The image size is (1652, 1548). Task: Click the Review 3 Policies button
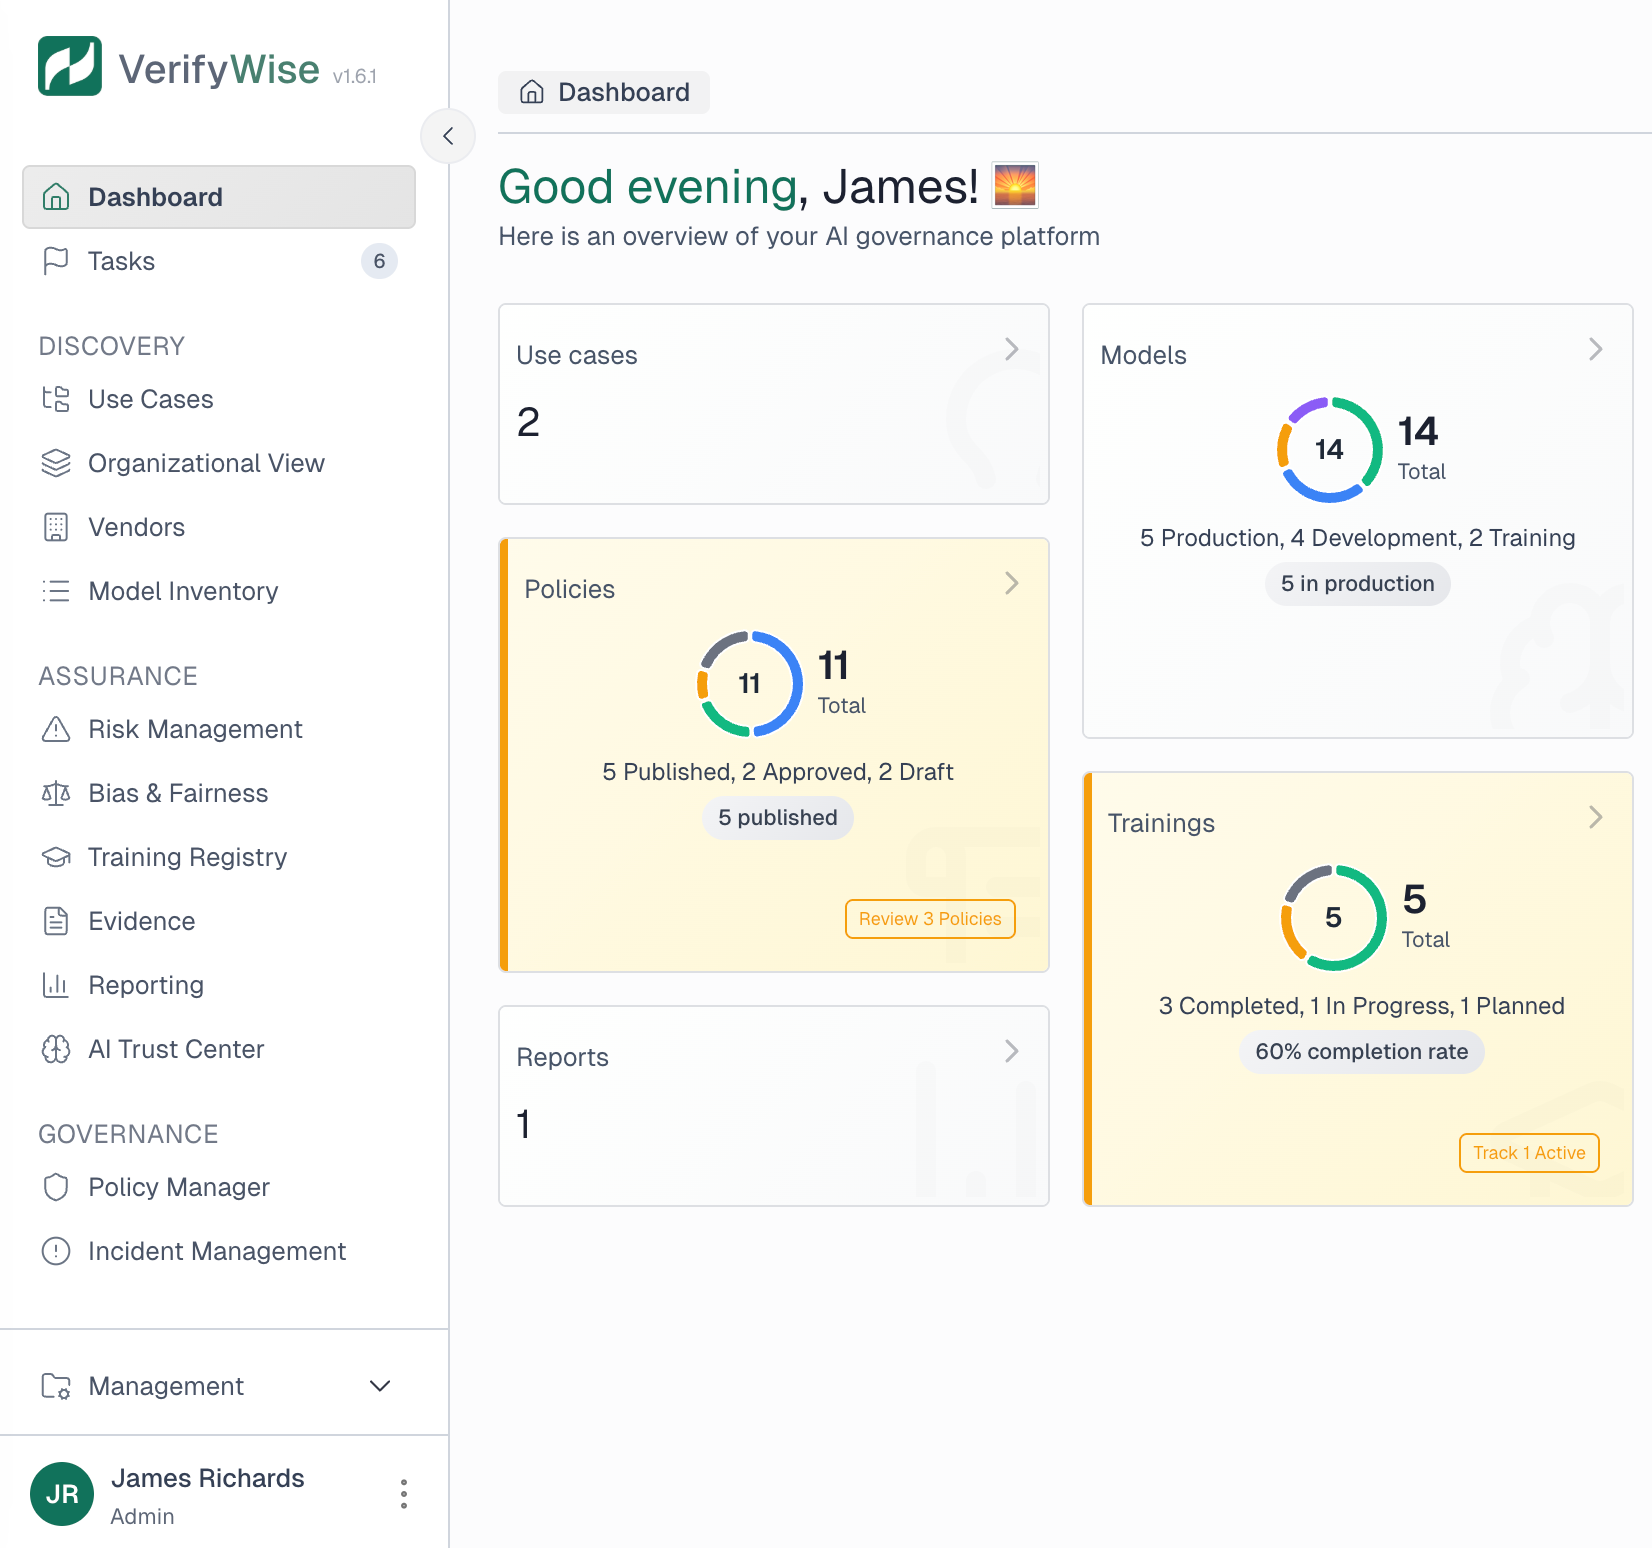tap(930, 918)
